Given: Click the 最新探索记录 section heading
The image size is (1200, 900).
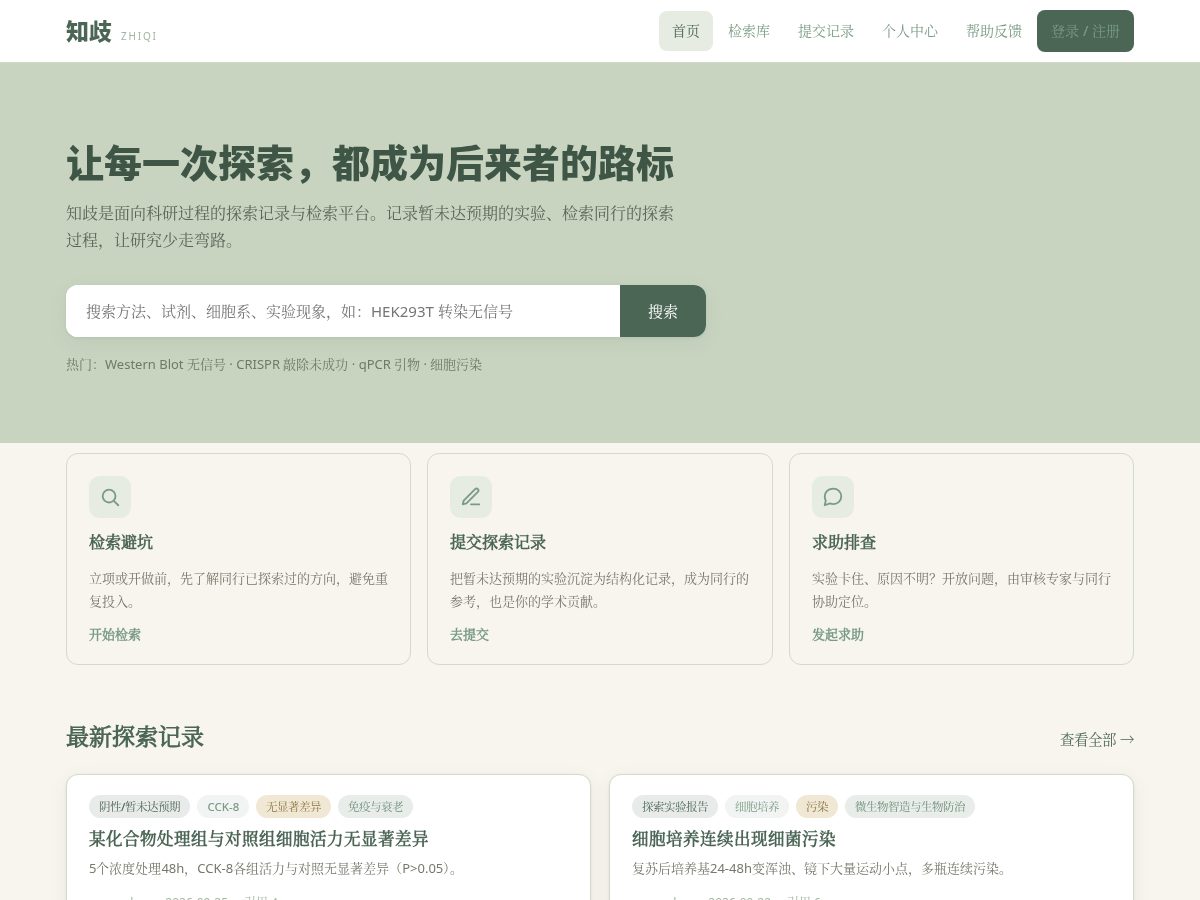Looking at the screenshot, I should (135, 737).
